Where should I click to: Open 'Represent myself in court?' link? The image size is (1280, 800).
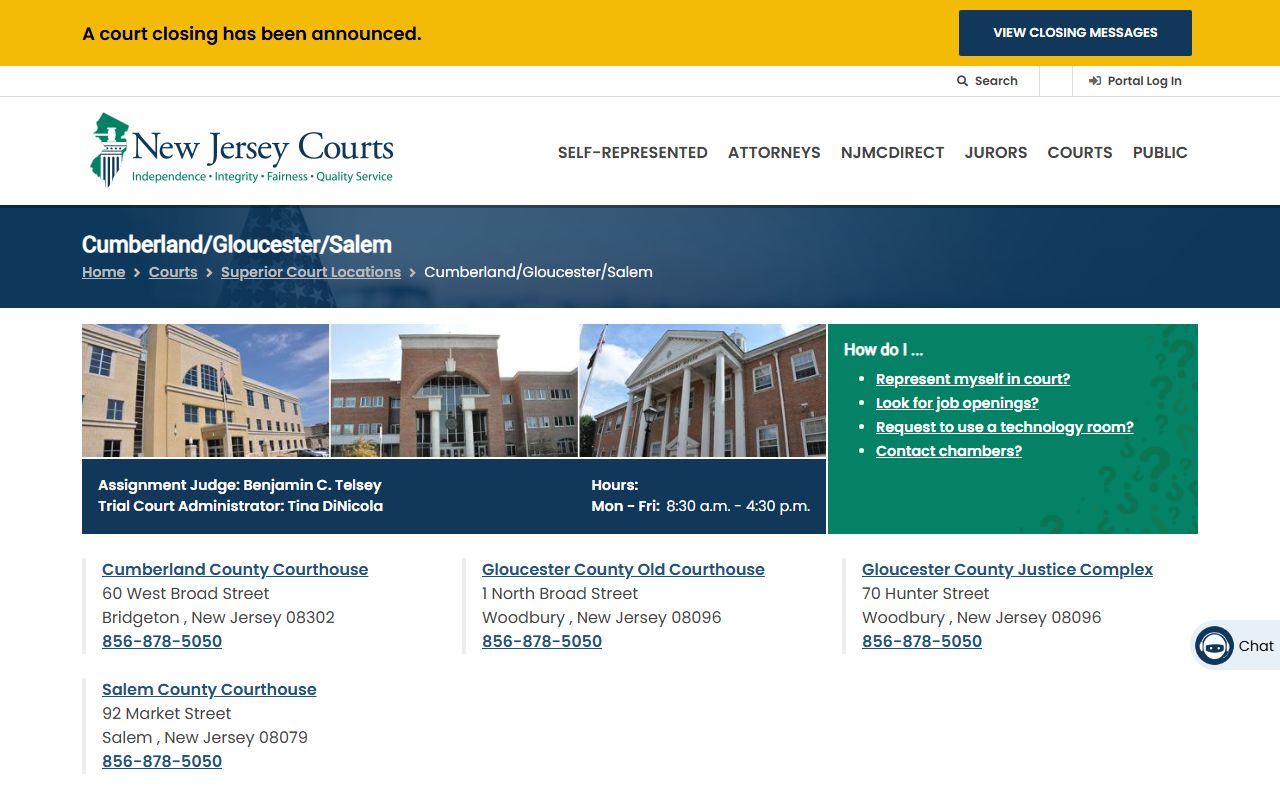(x=973, y=379)
